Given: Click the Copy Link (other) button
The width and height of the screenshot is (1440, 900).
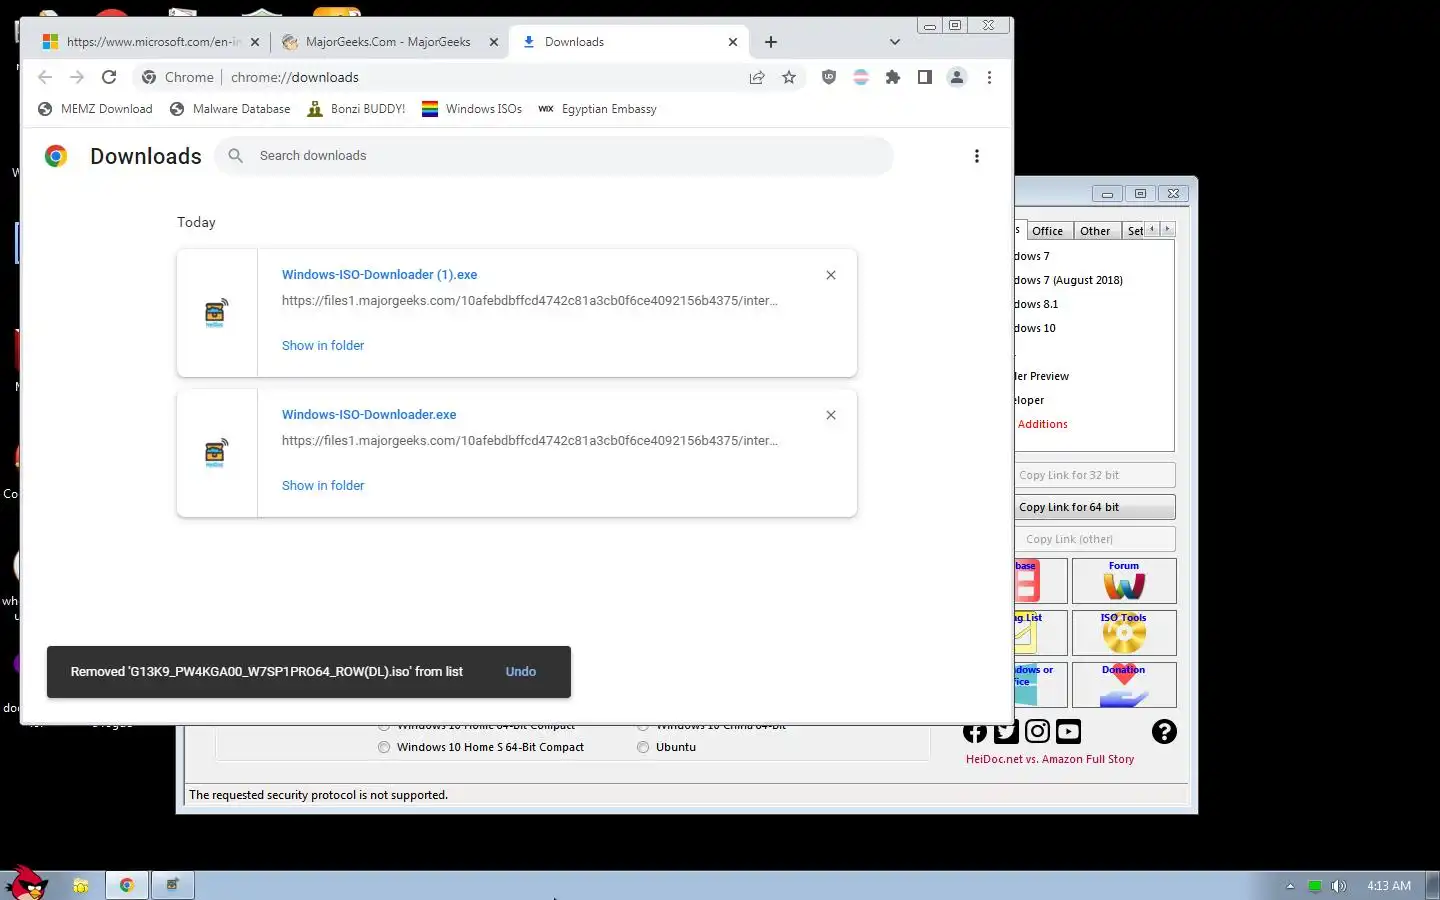Looking at the screenshot, I should 1095,539.
